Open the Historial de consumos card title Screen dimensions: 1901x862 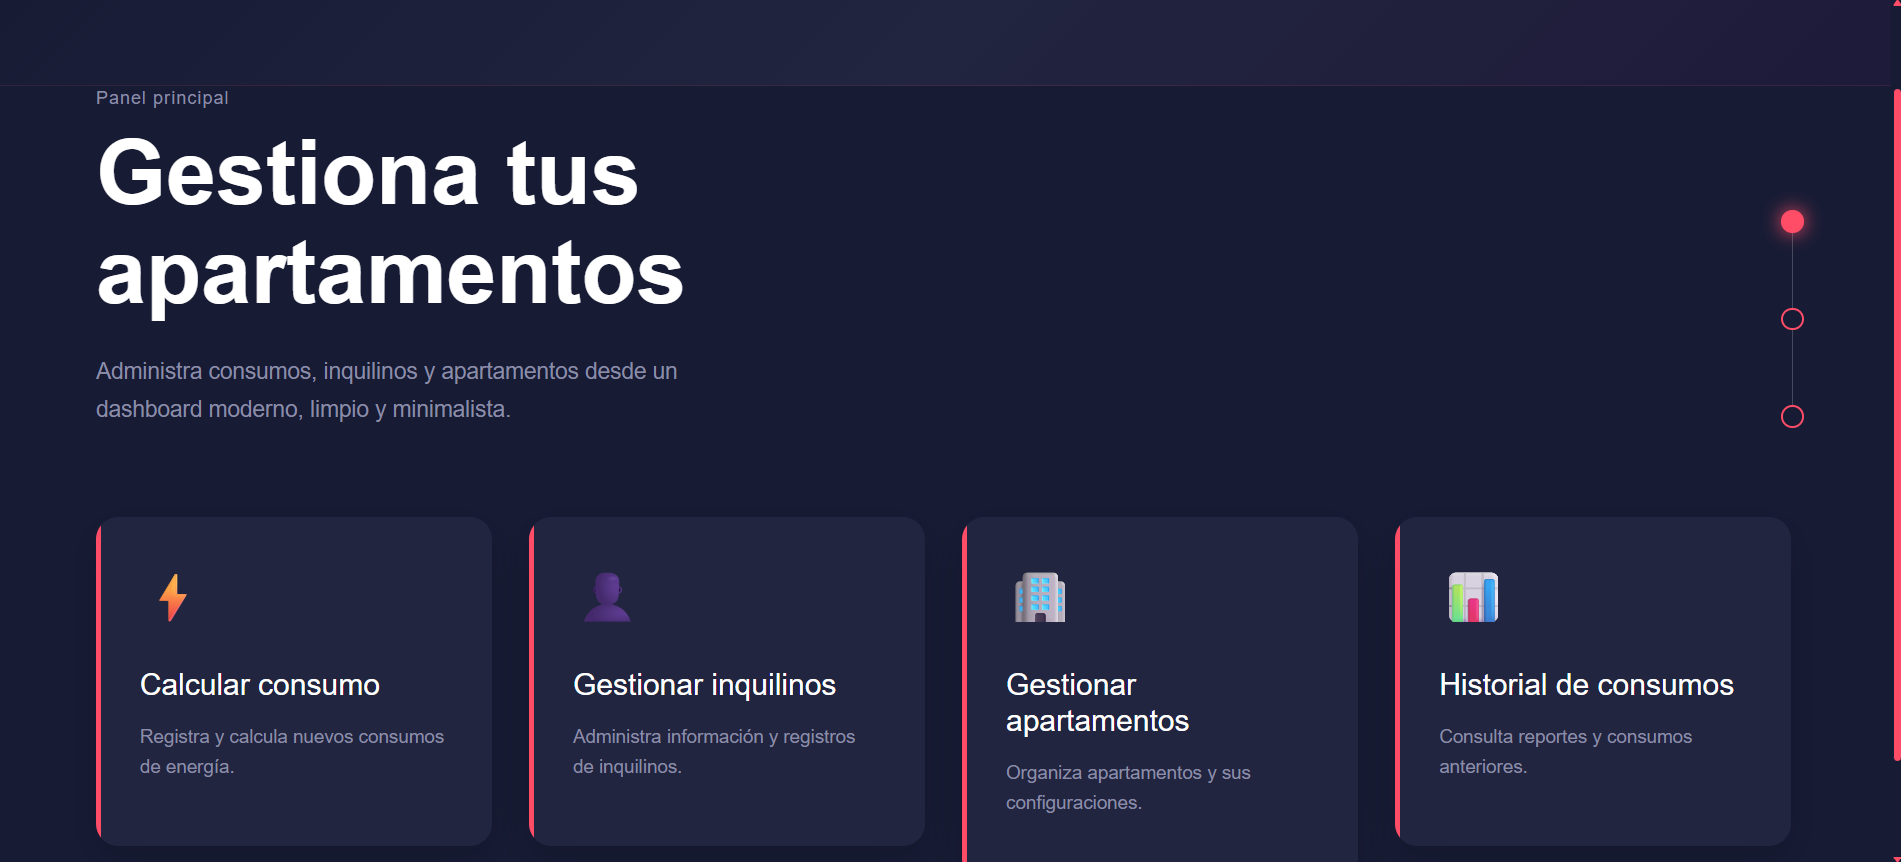click(1586, 685)
